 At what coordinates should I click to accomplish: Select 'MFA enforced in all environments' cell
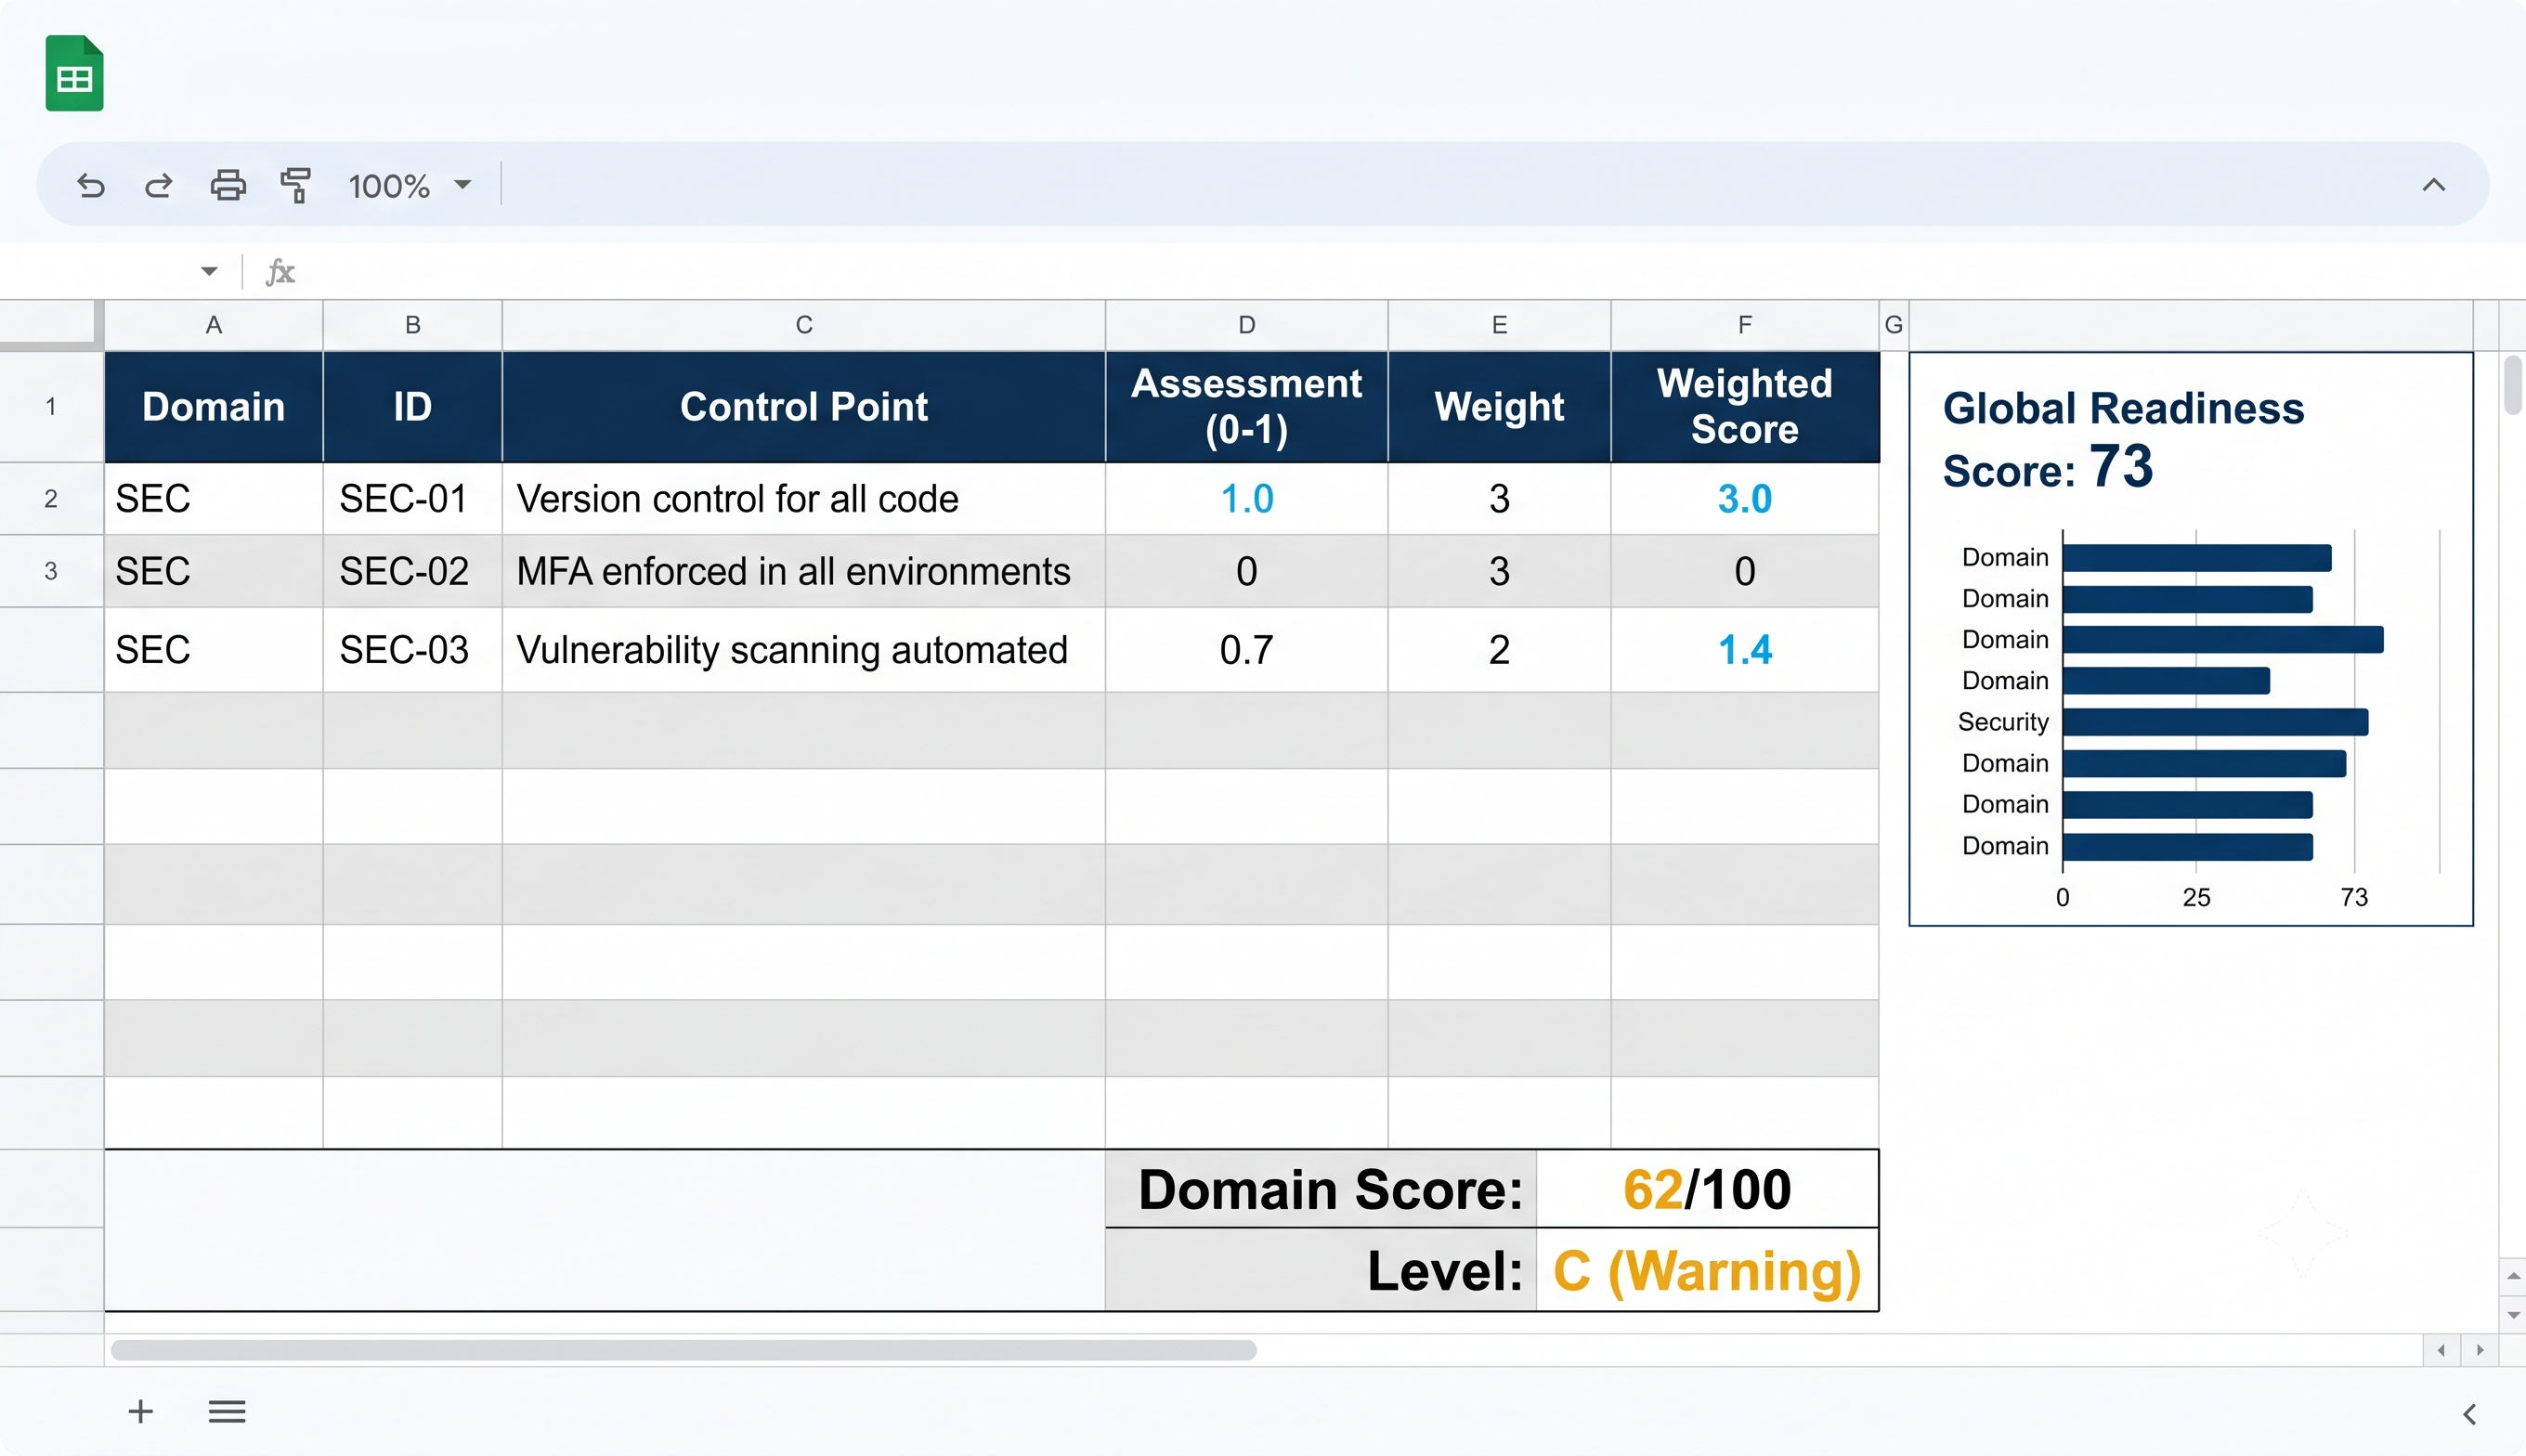pos(803,571)
